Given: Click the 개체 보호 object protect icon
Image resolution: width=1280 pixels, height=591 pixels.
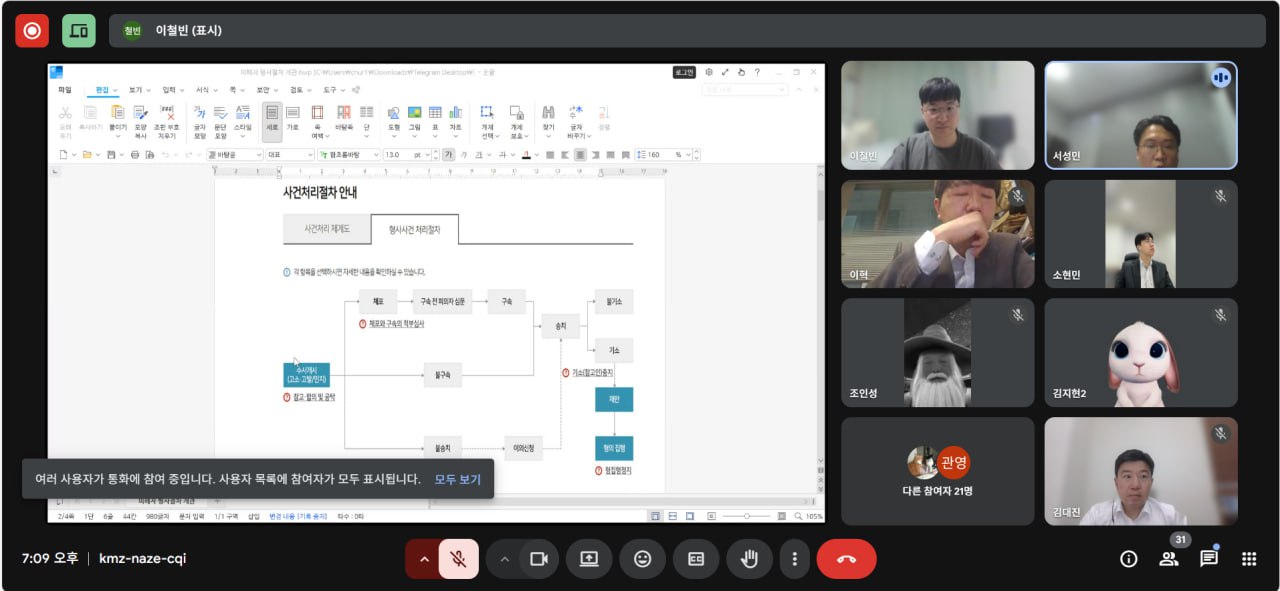Looking at the screenshot, I should (x=517, y=121).
